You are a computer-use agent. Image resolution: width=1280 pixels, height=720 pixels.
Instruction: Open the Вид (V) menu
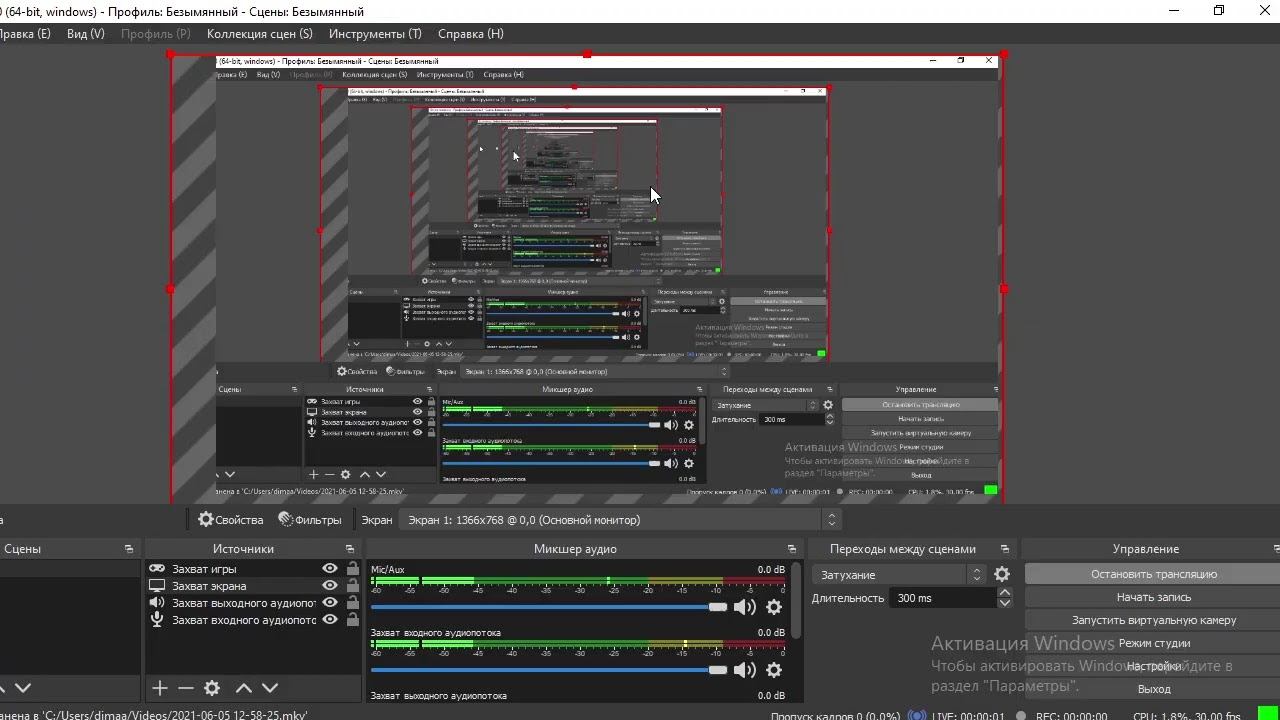pos(85,34)
